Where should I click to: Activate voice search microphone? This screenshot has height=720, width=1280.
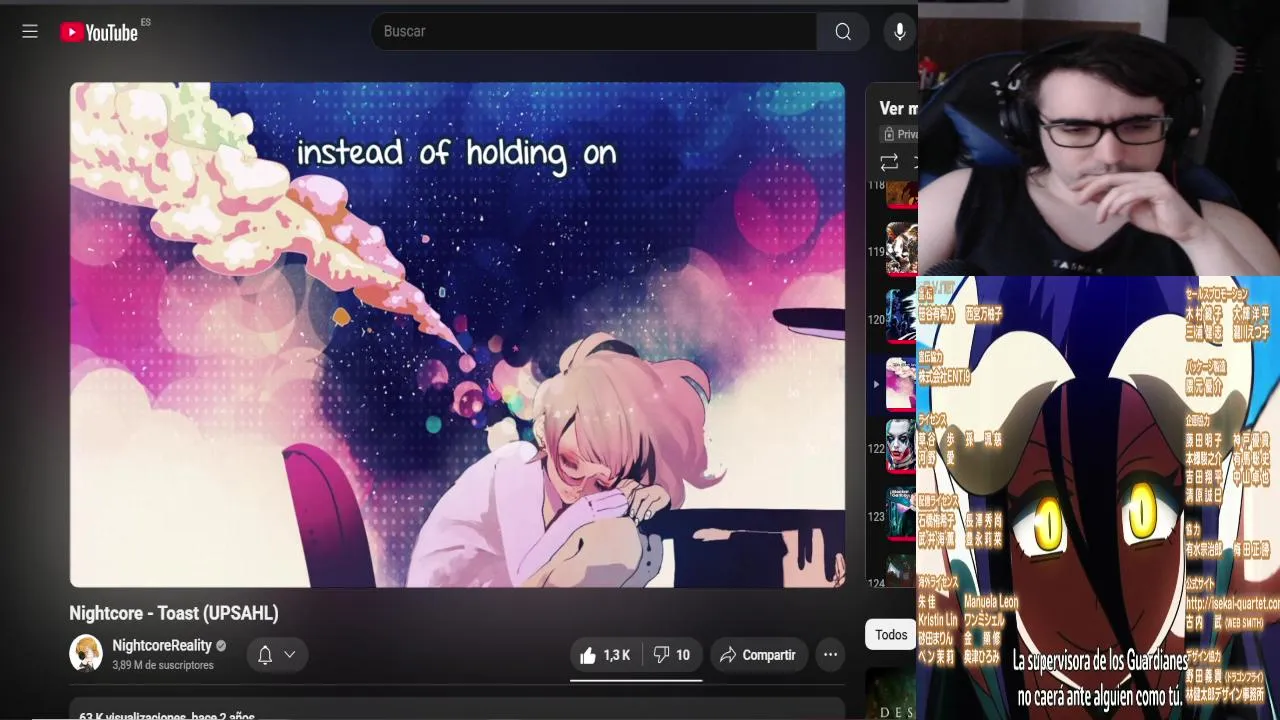coord(899,32)
